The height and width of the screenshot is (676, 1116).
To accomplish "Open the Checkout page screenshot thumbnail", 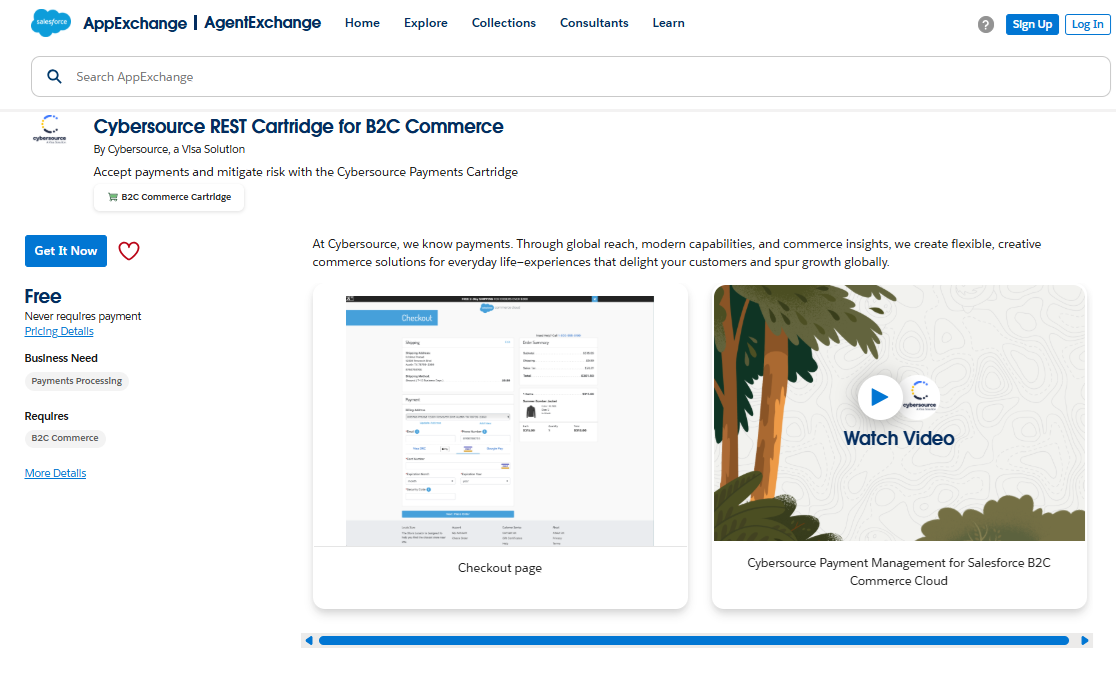I will click(500, 420).
